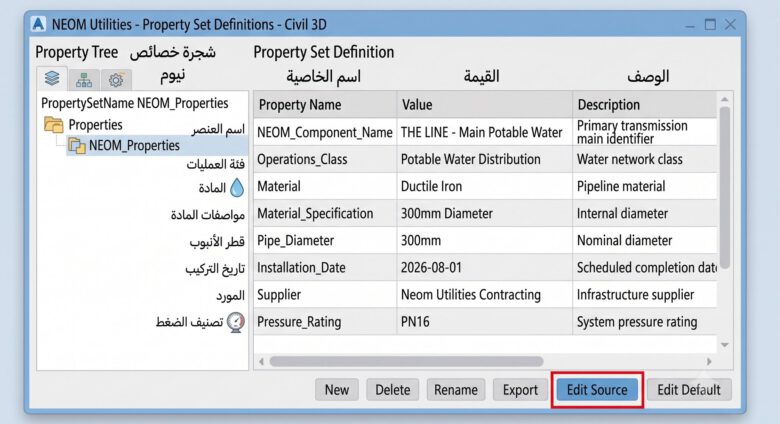Click the Autodesk logo in title bar

[x=38, y=24]
